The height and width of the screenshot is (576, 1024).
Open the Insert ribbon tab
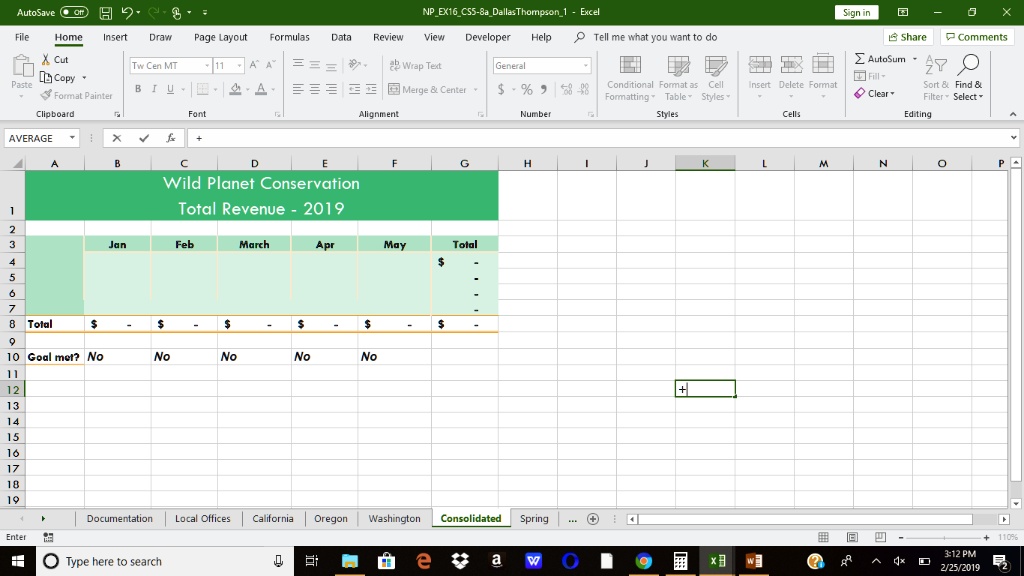115,37
